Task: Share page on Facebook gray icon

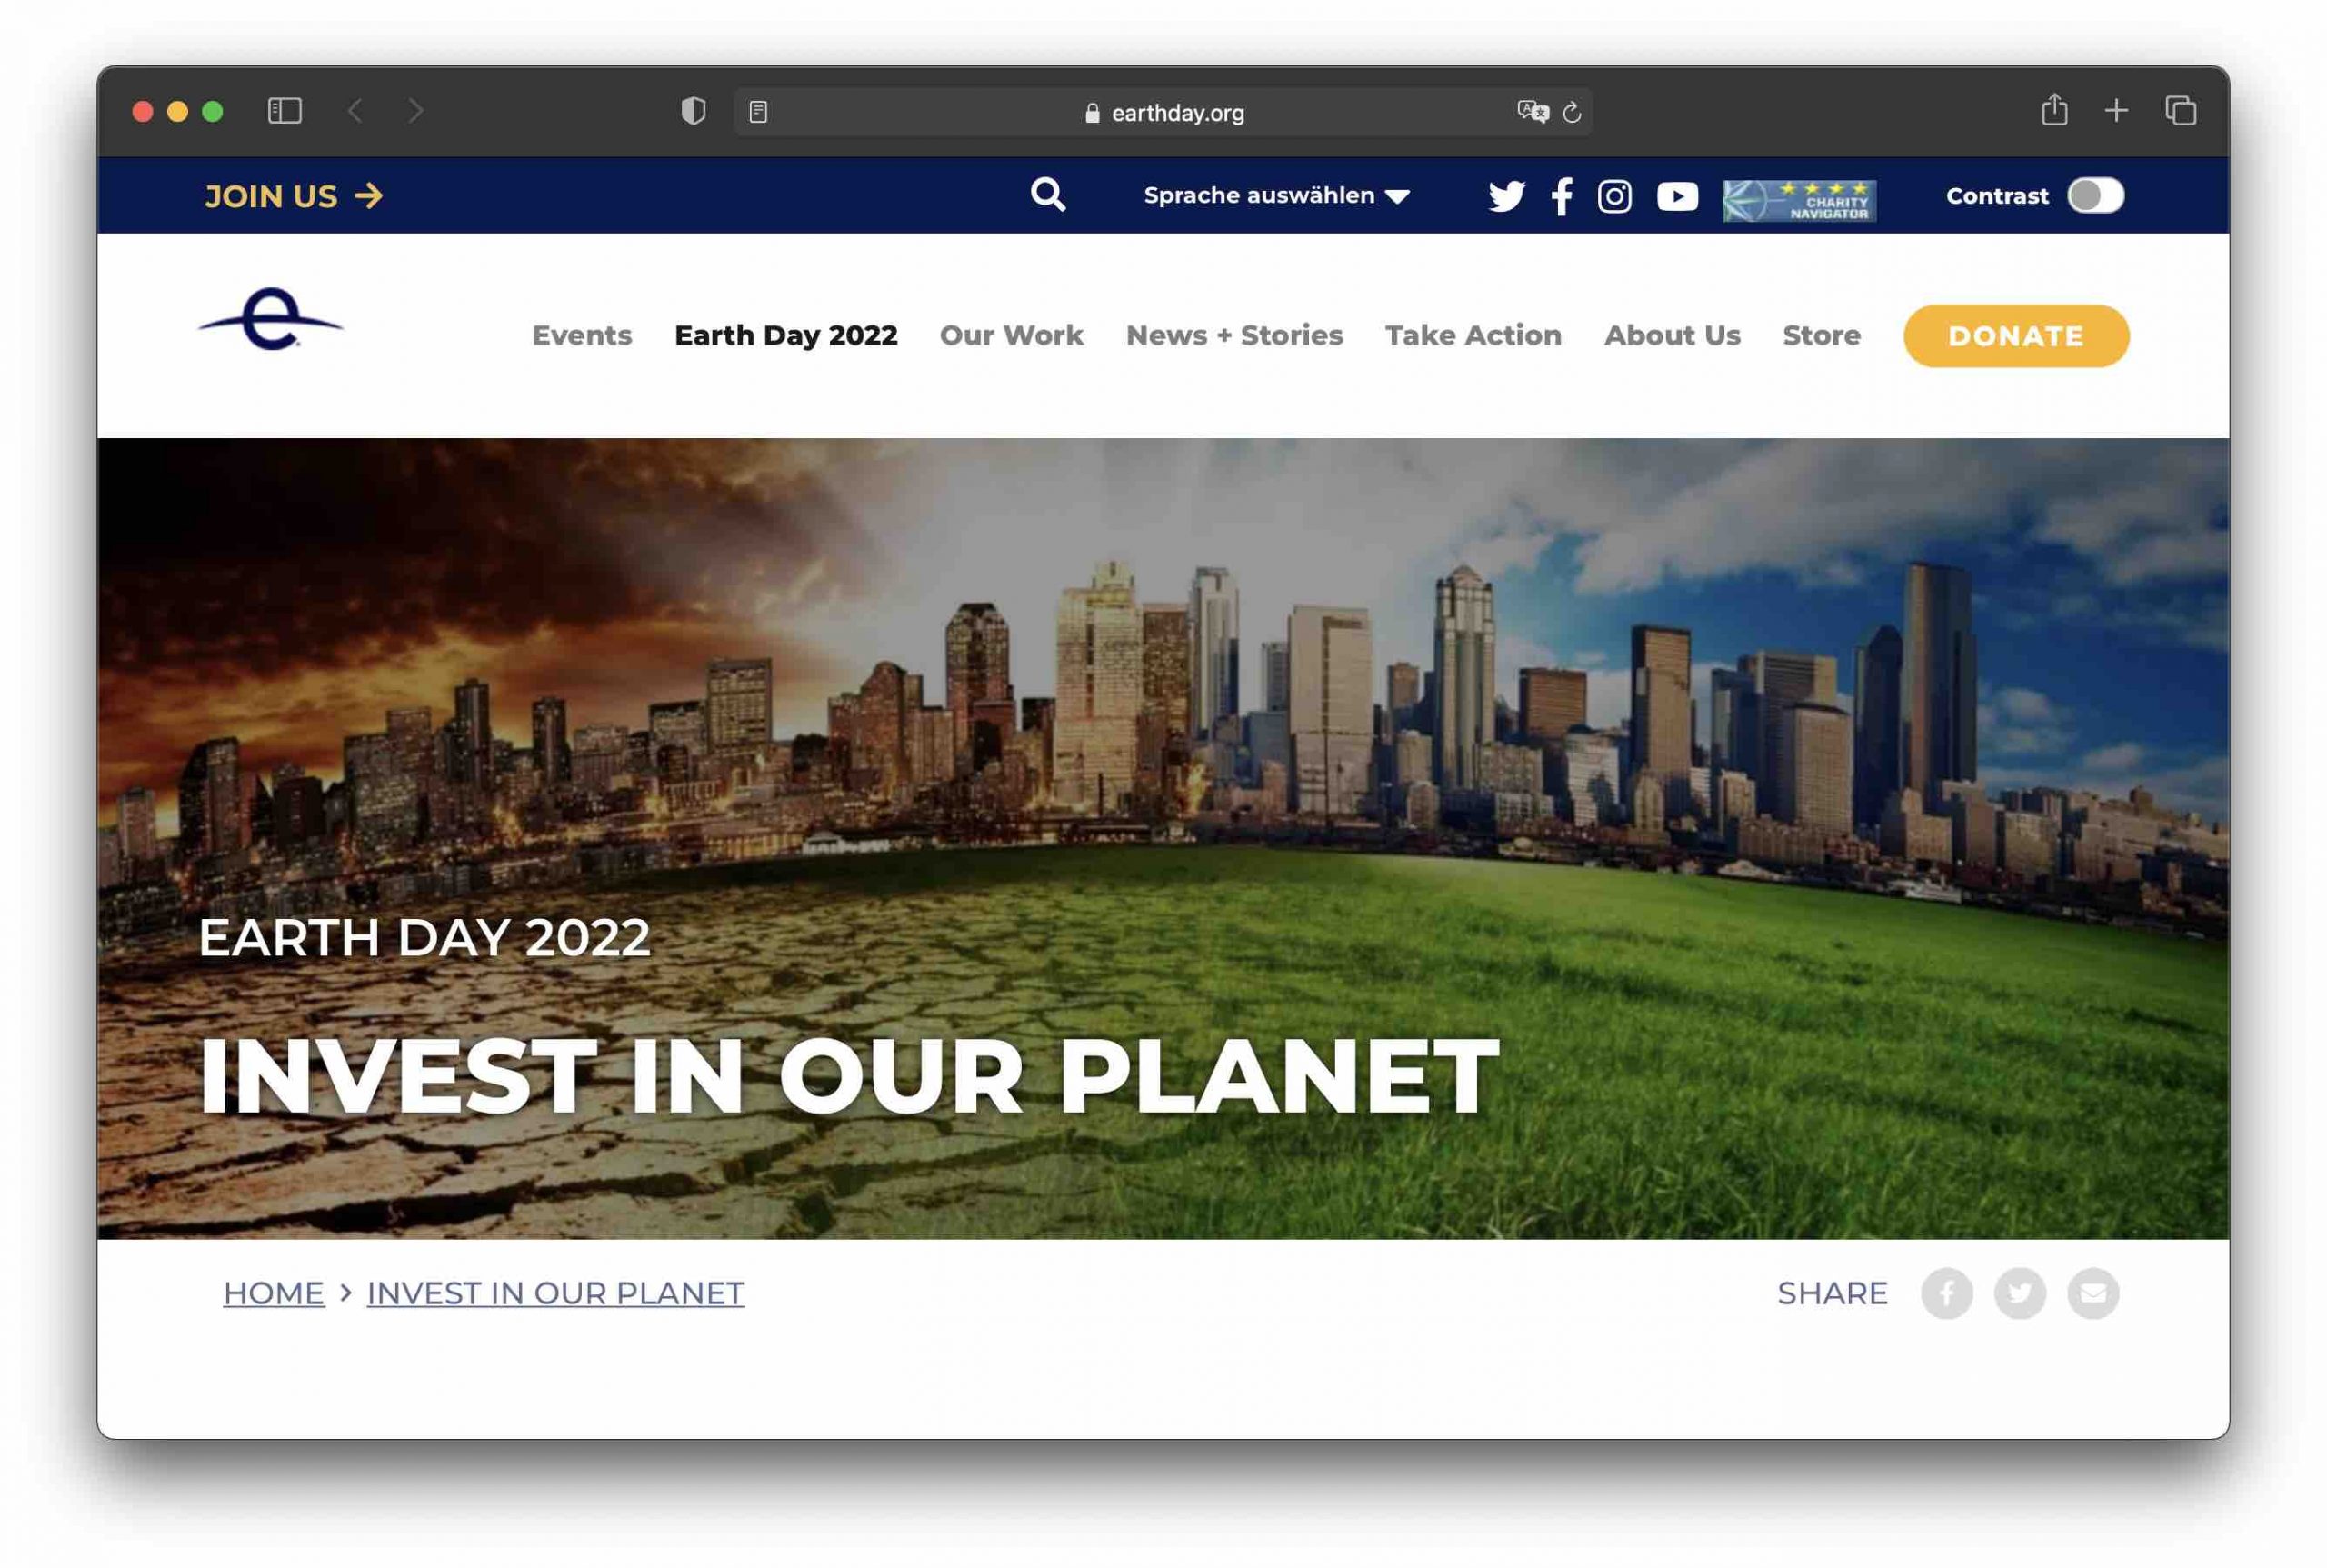Action: pos(1946,1293)
